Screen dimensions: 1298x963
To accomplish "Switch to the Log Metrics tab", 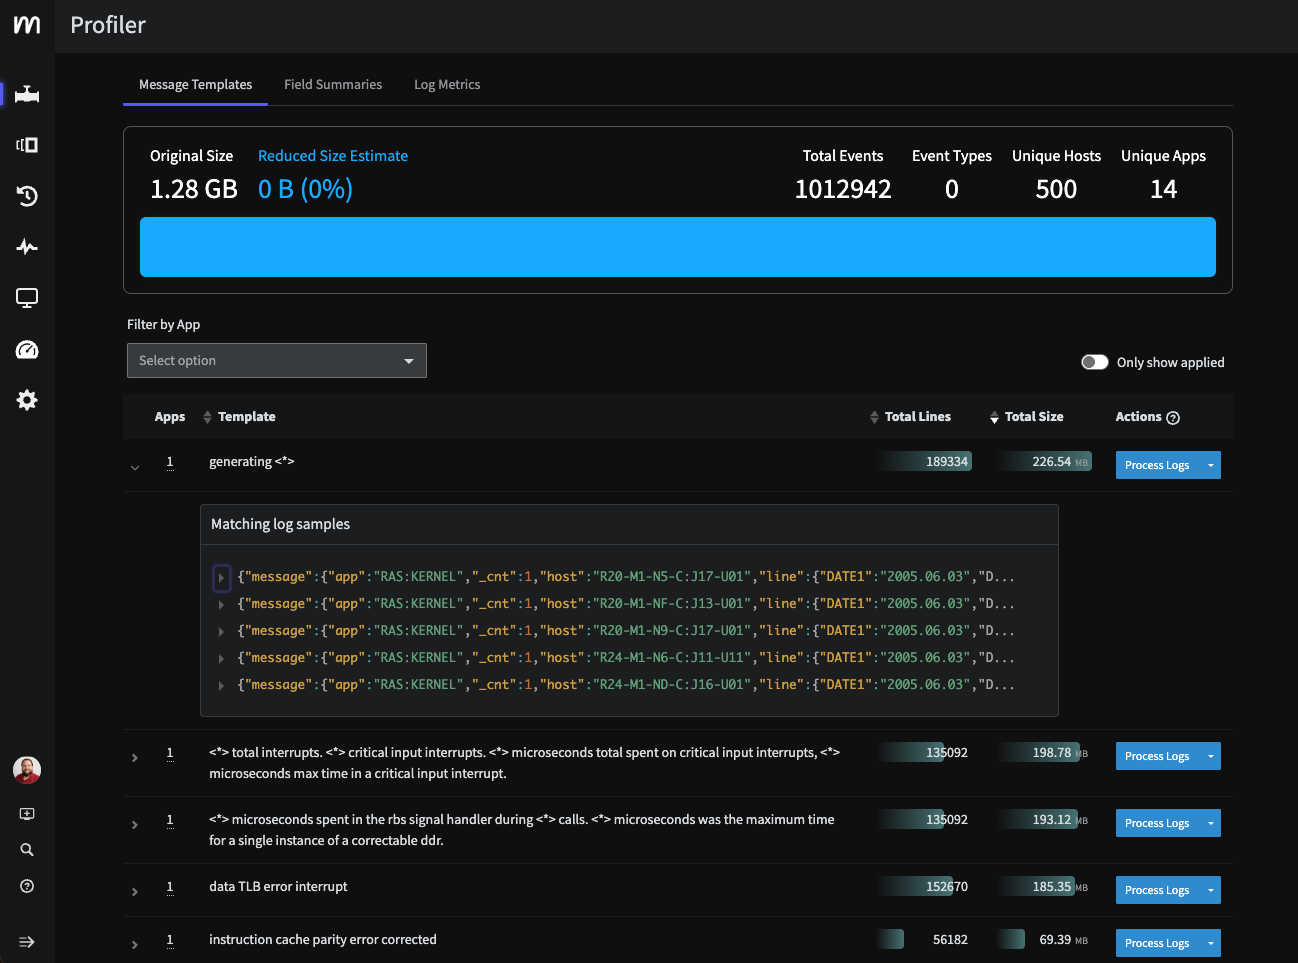I will [x=447, y=85].
